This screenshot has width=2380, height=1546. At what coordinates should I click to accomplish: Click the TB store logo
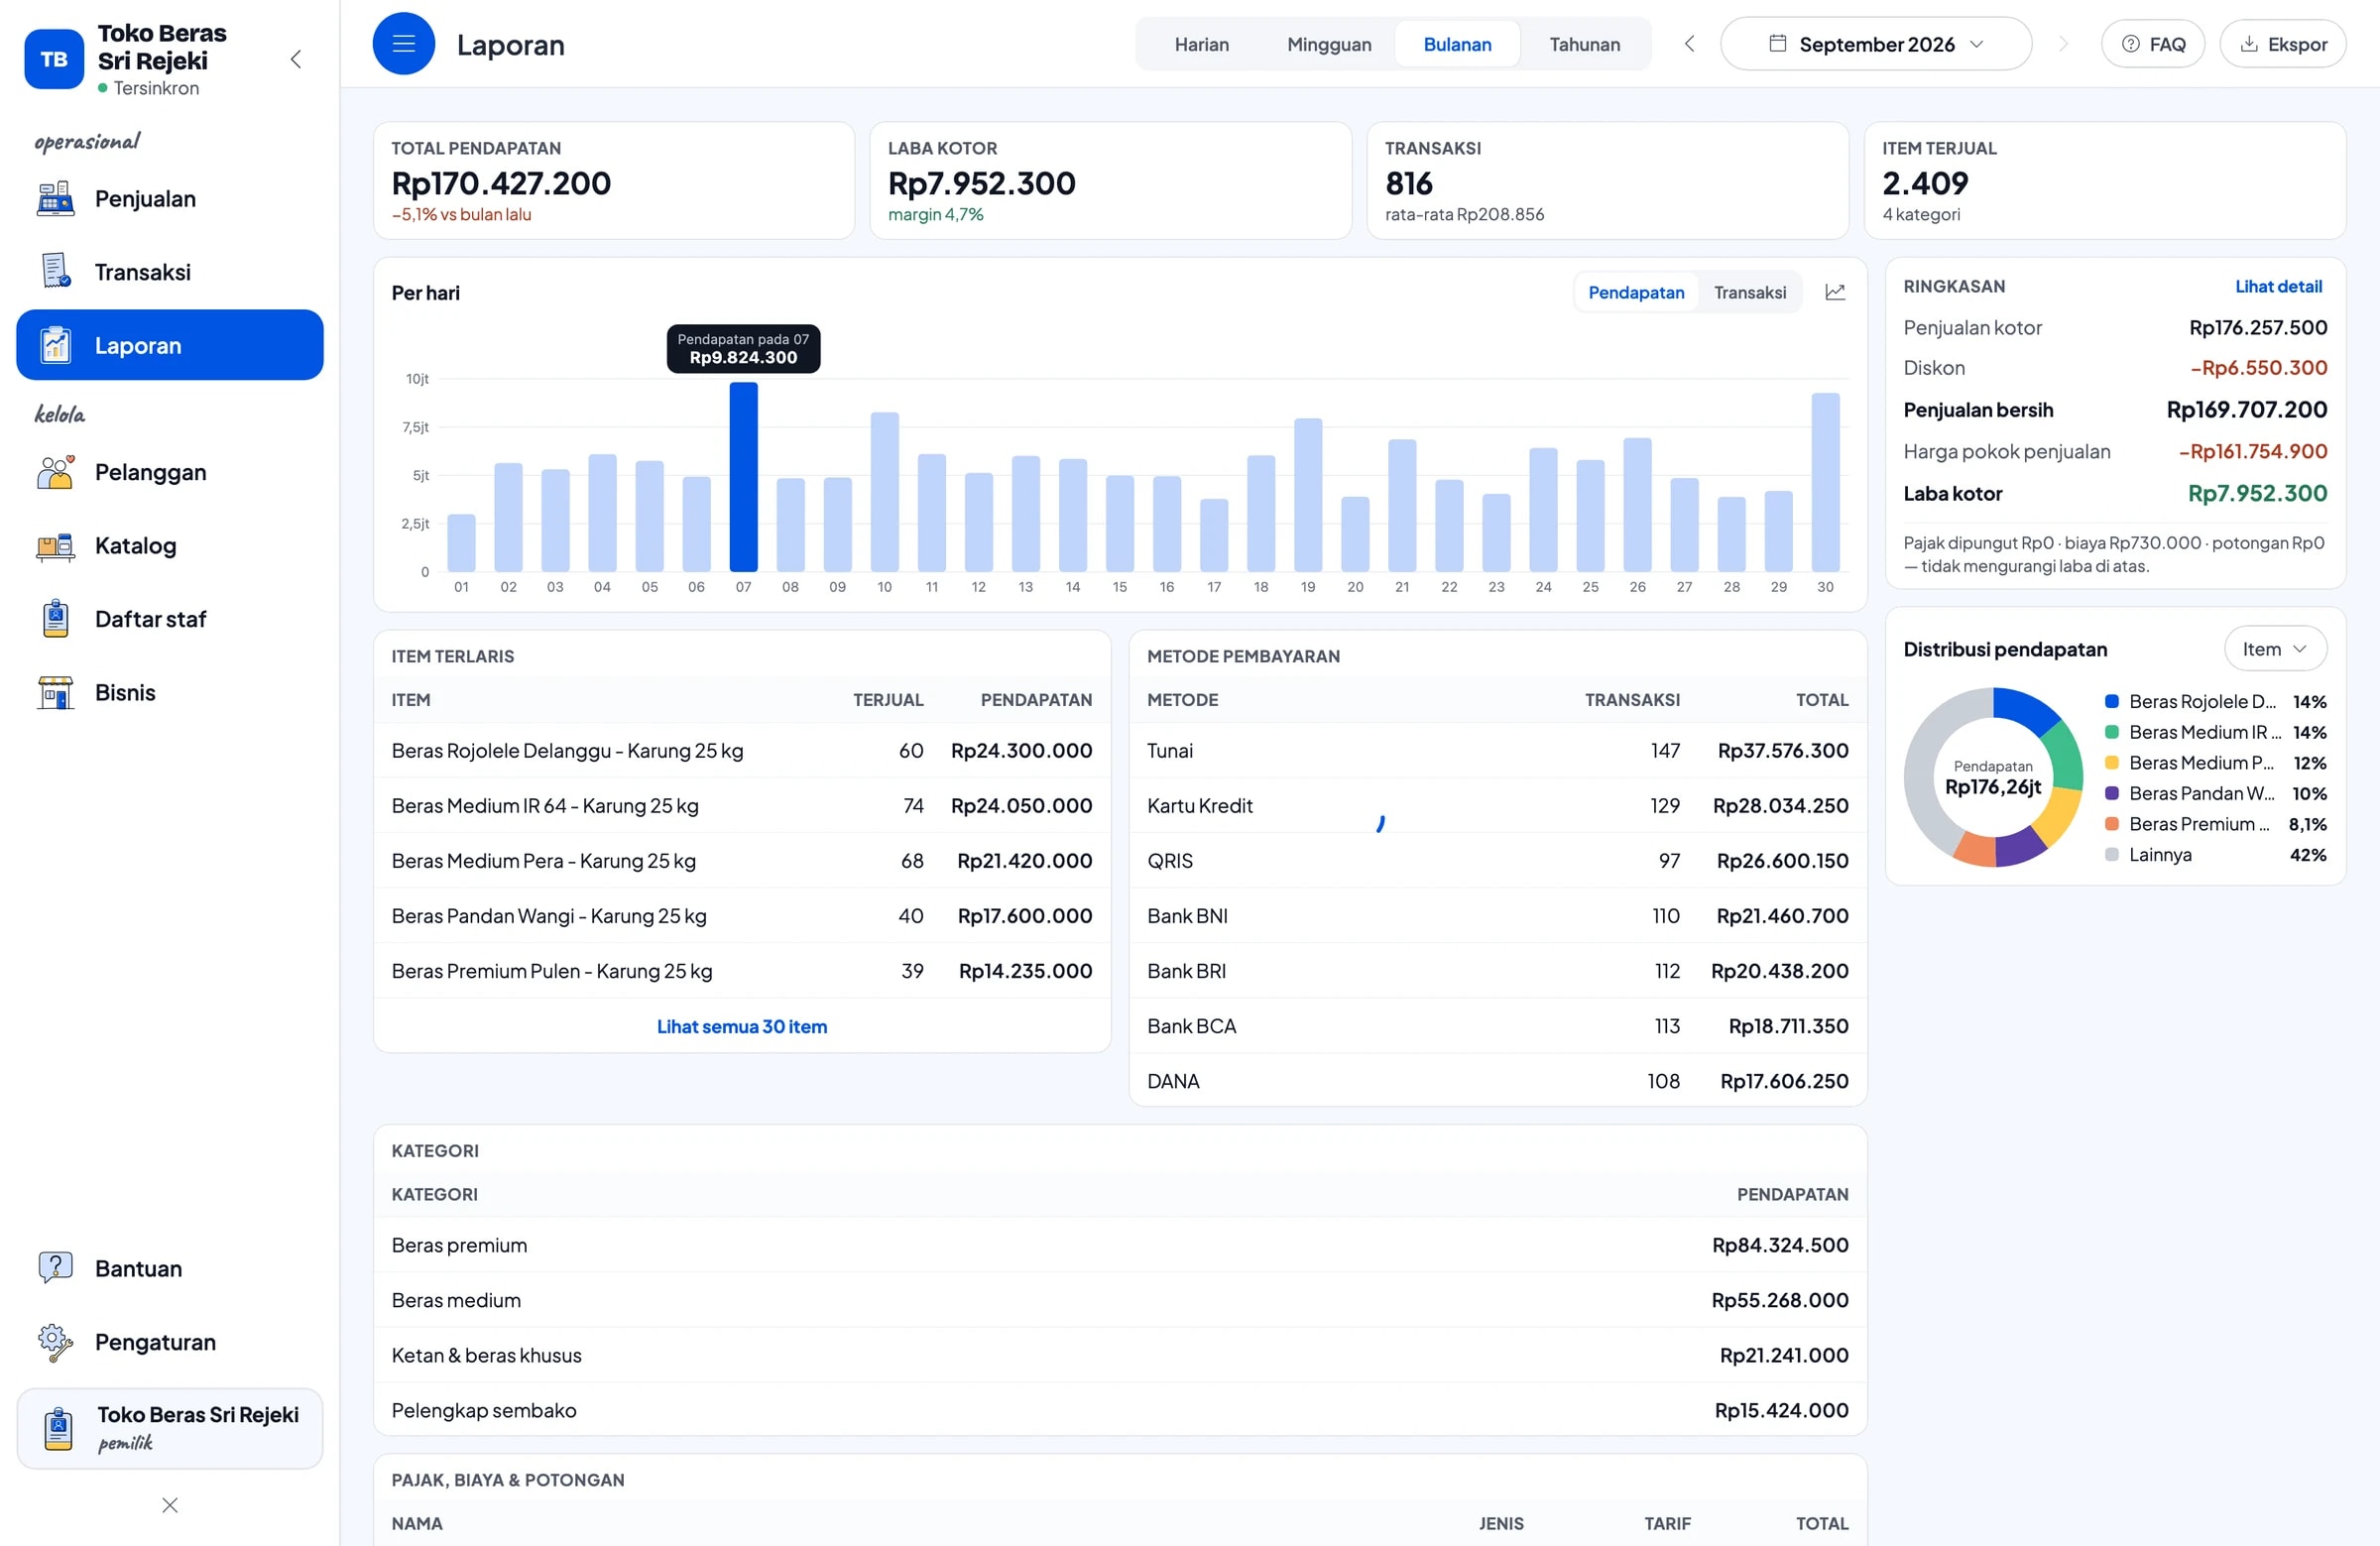pyautogui.click(x=54, y=59)
